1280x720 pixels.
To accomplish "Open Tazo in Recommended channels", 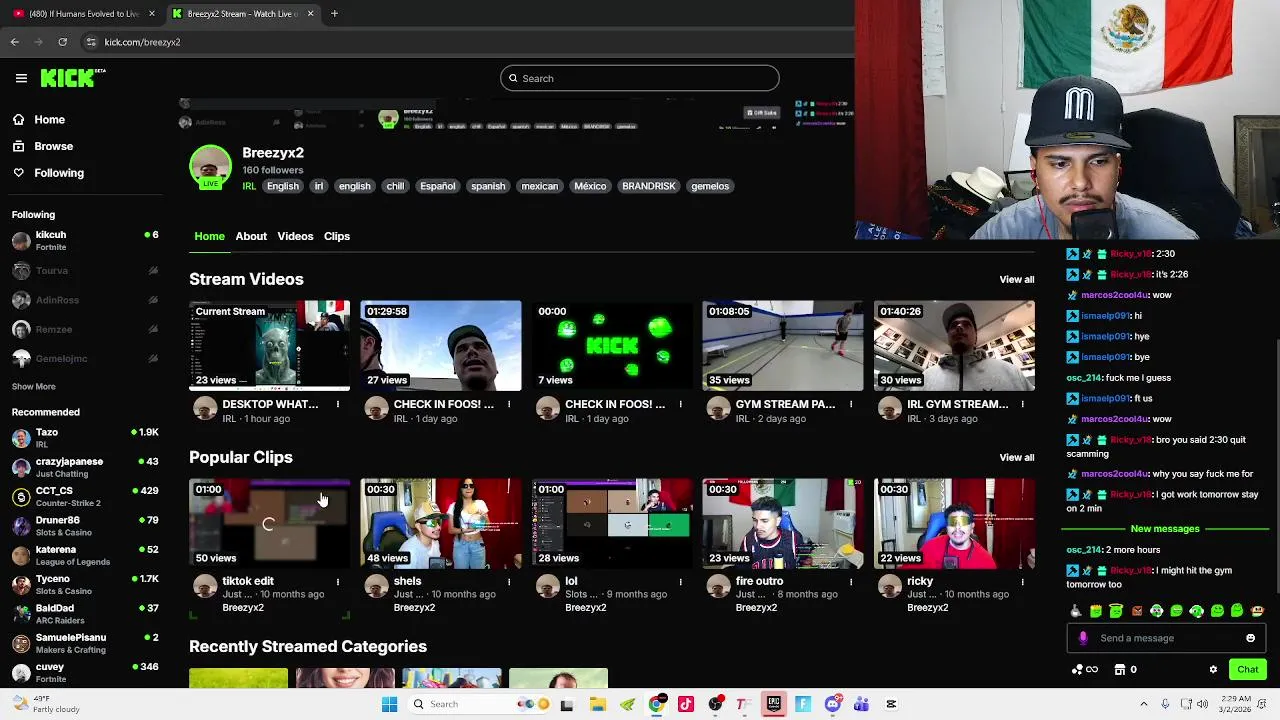I will 84,438.
